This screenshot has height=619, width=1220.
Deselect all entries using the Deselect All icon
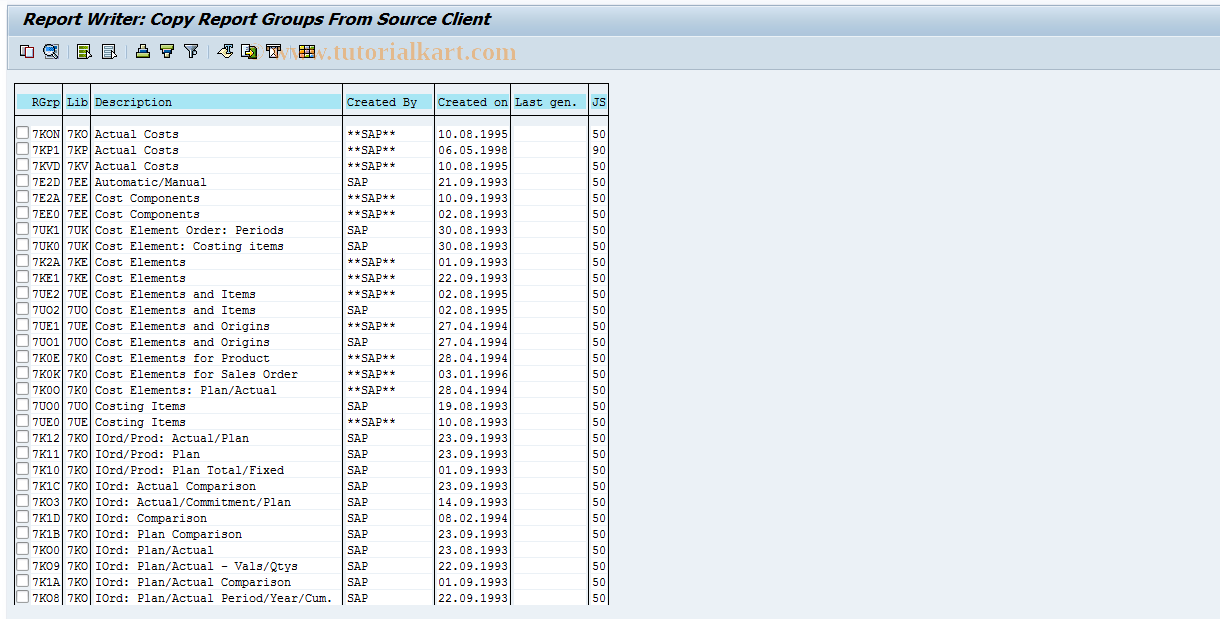point(108,51)
